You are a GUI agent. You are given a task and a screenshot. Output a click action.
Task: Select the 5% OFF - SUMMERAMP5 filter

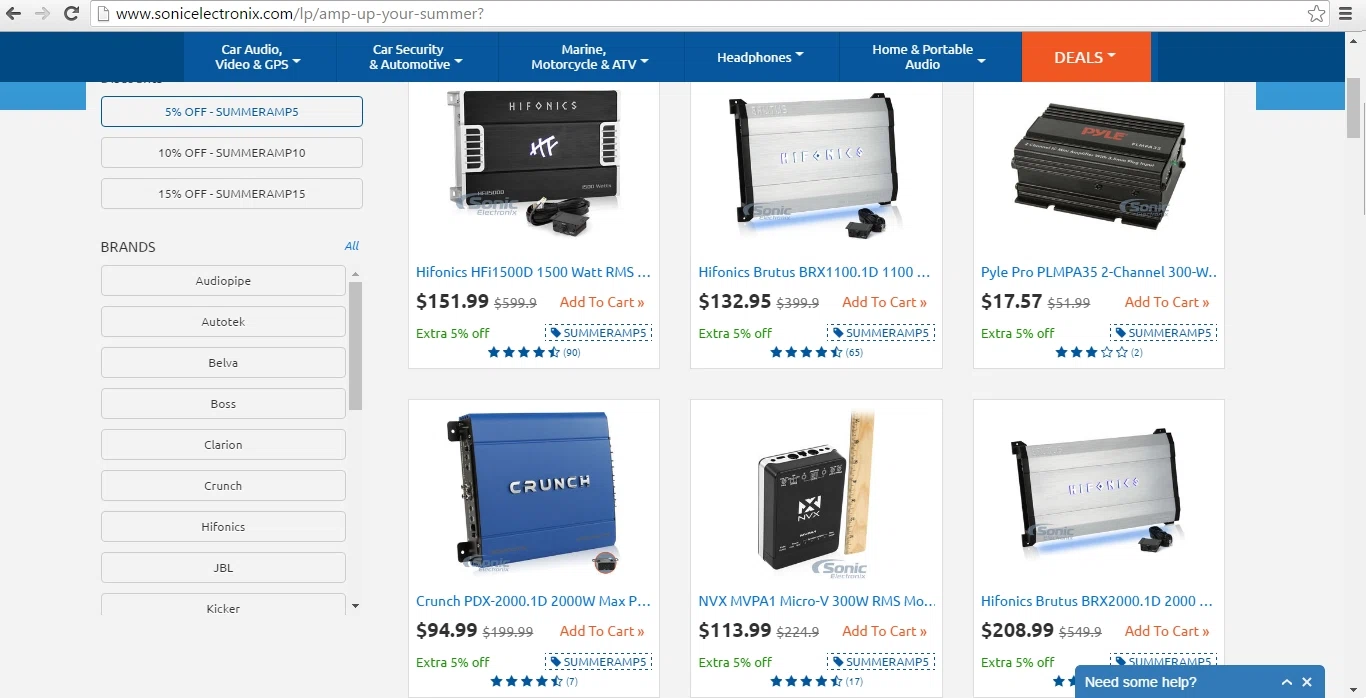coord(232,112)
